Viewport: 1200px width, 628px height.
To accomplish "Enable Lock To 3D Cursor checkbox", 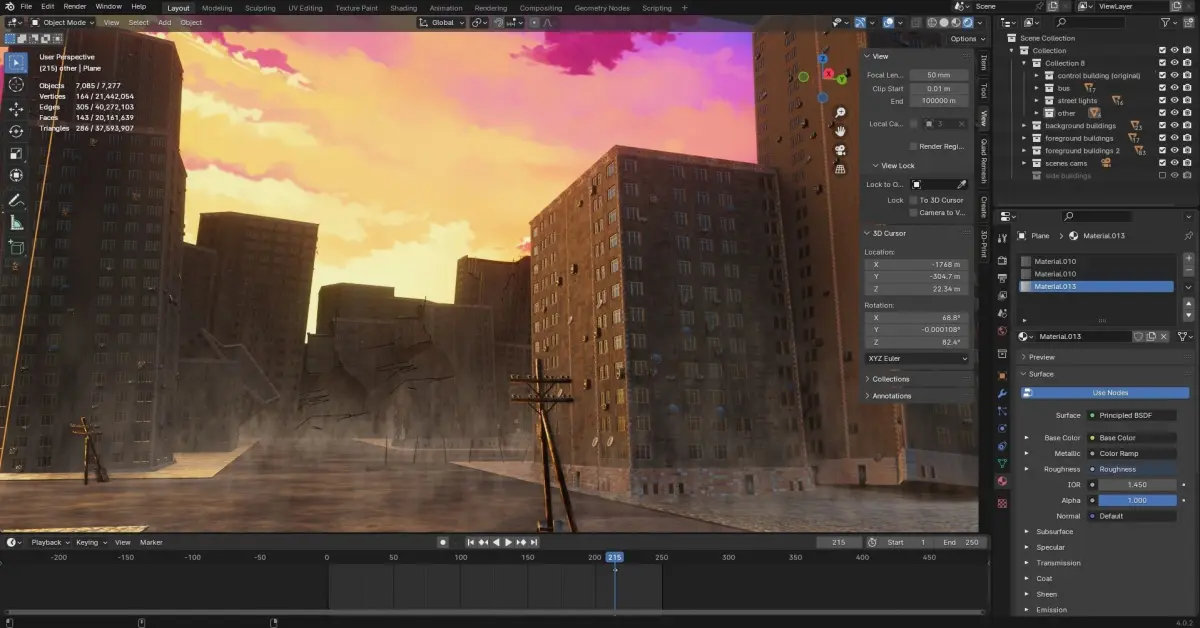I will click(913, 200).
